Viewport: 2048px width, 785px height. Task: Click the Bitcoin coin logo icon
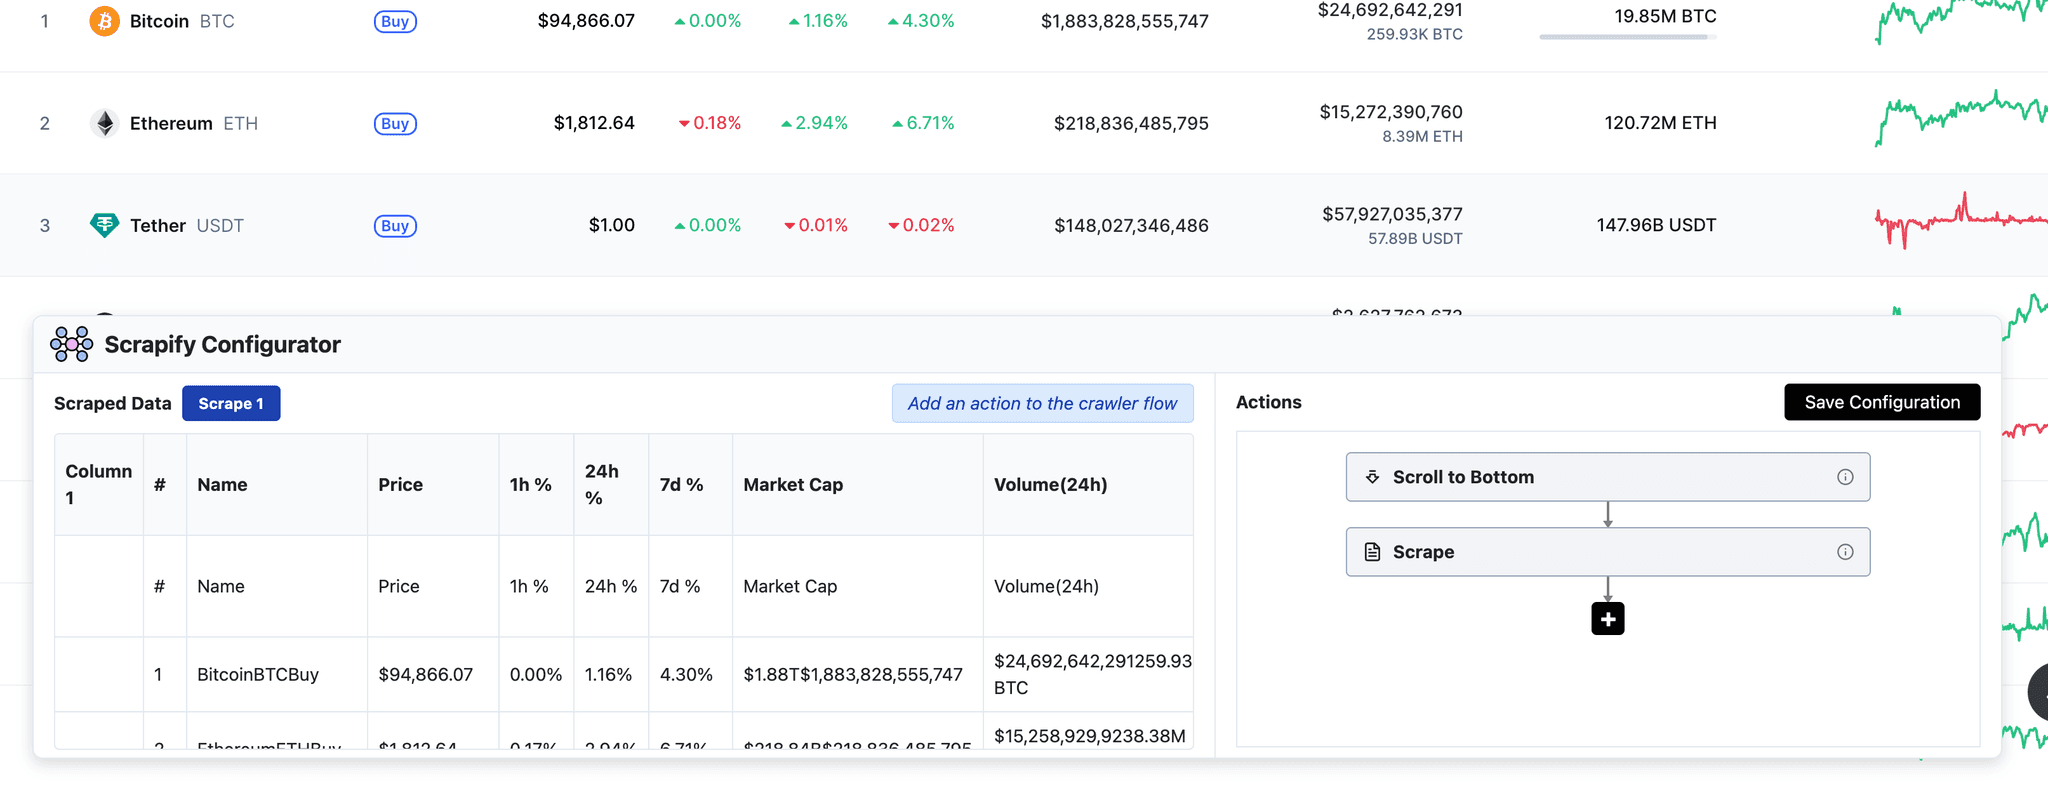(104, 21)
